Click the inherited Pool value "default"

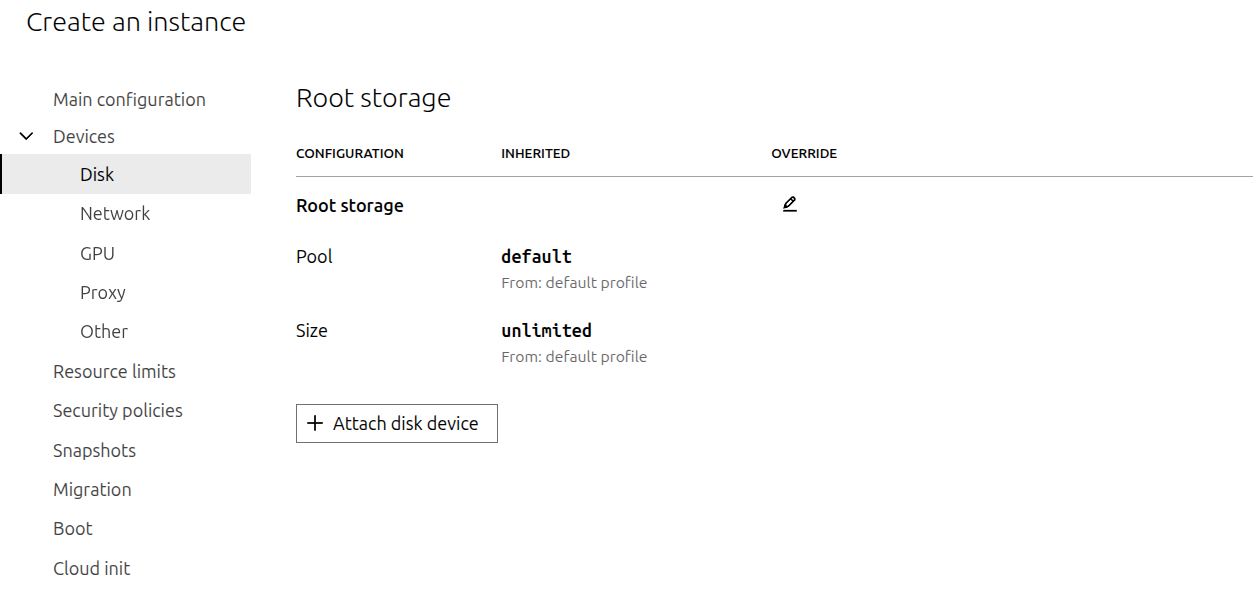pos(536,257)
